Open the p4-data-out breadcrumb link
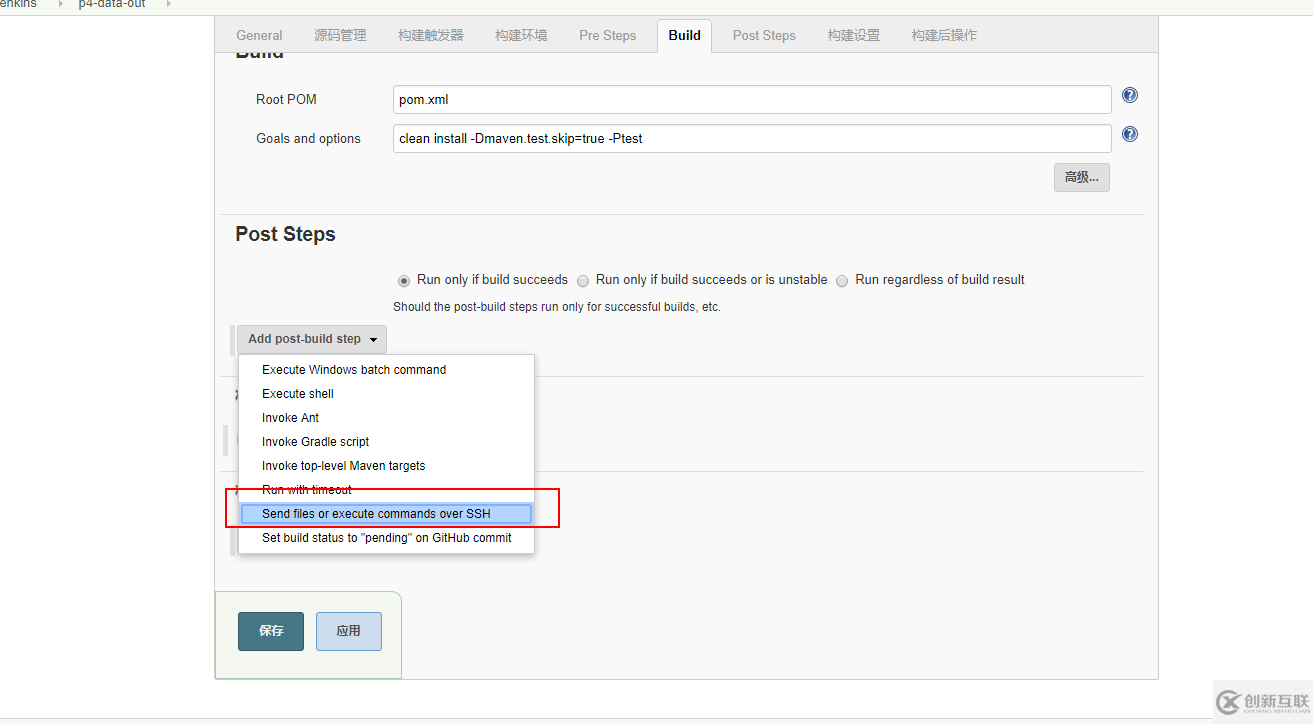 point(112,5)
